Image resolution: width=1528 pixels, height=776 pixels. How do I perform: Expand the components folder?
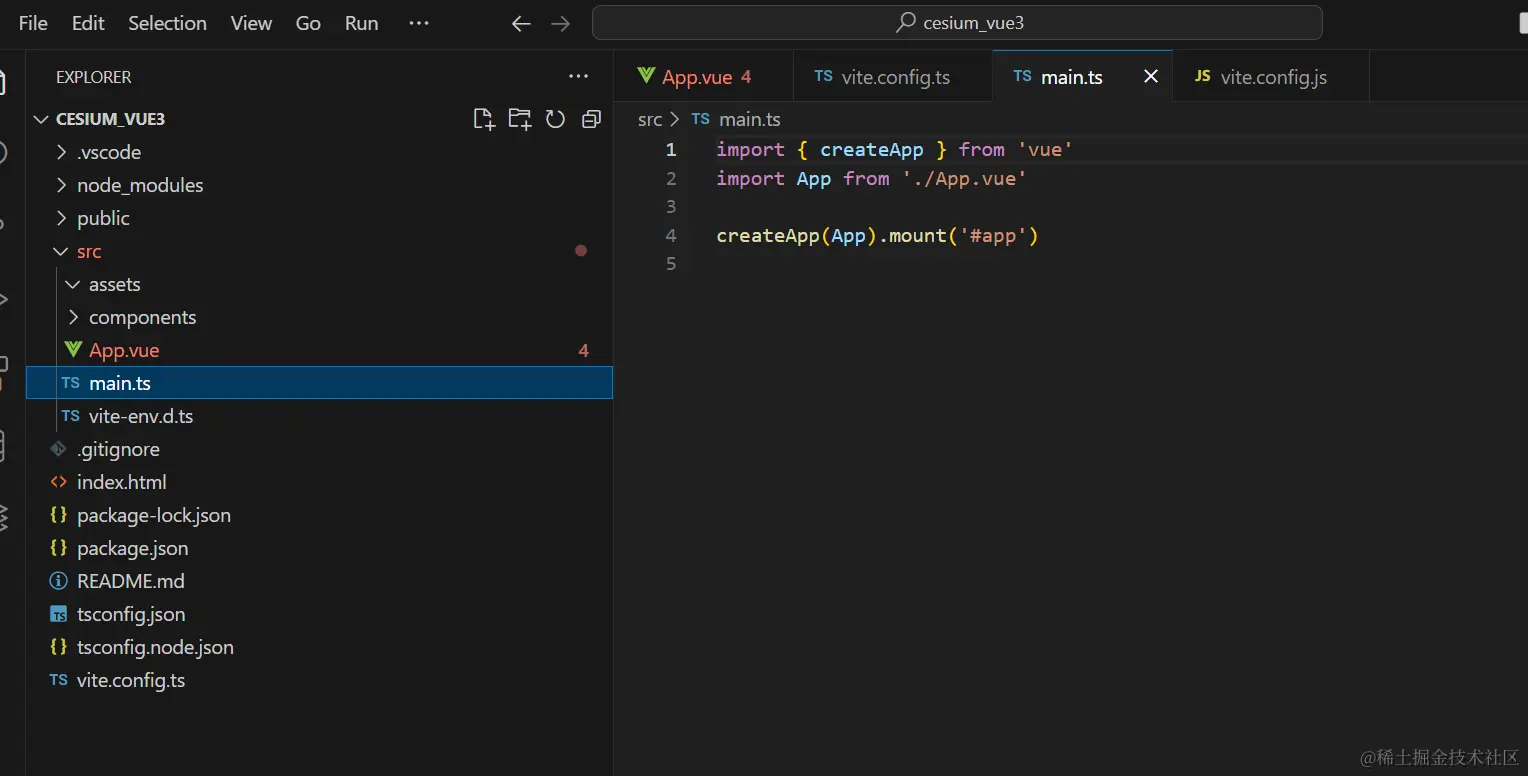coord(319,317)
